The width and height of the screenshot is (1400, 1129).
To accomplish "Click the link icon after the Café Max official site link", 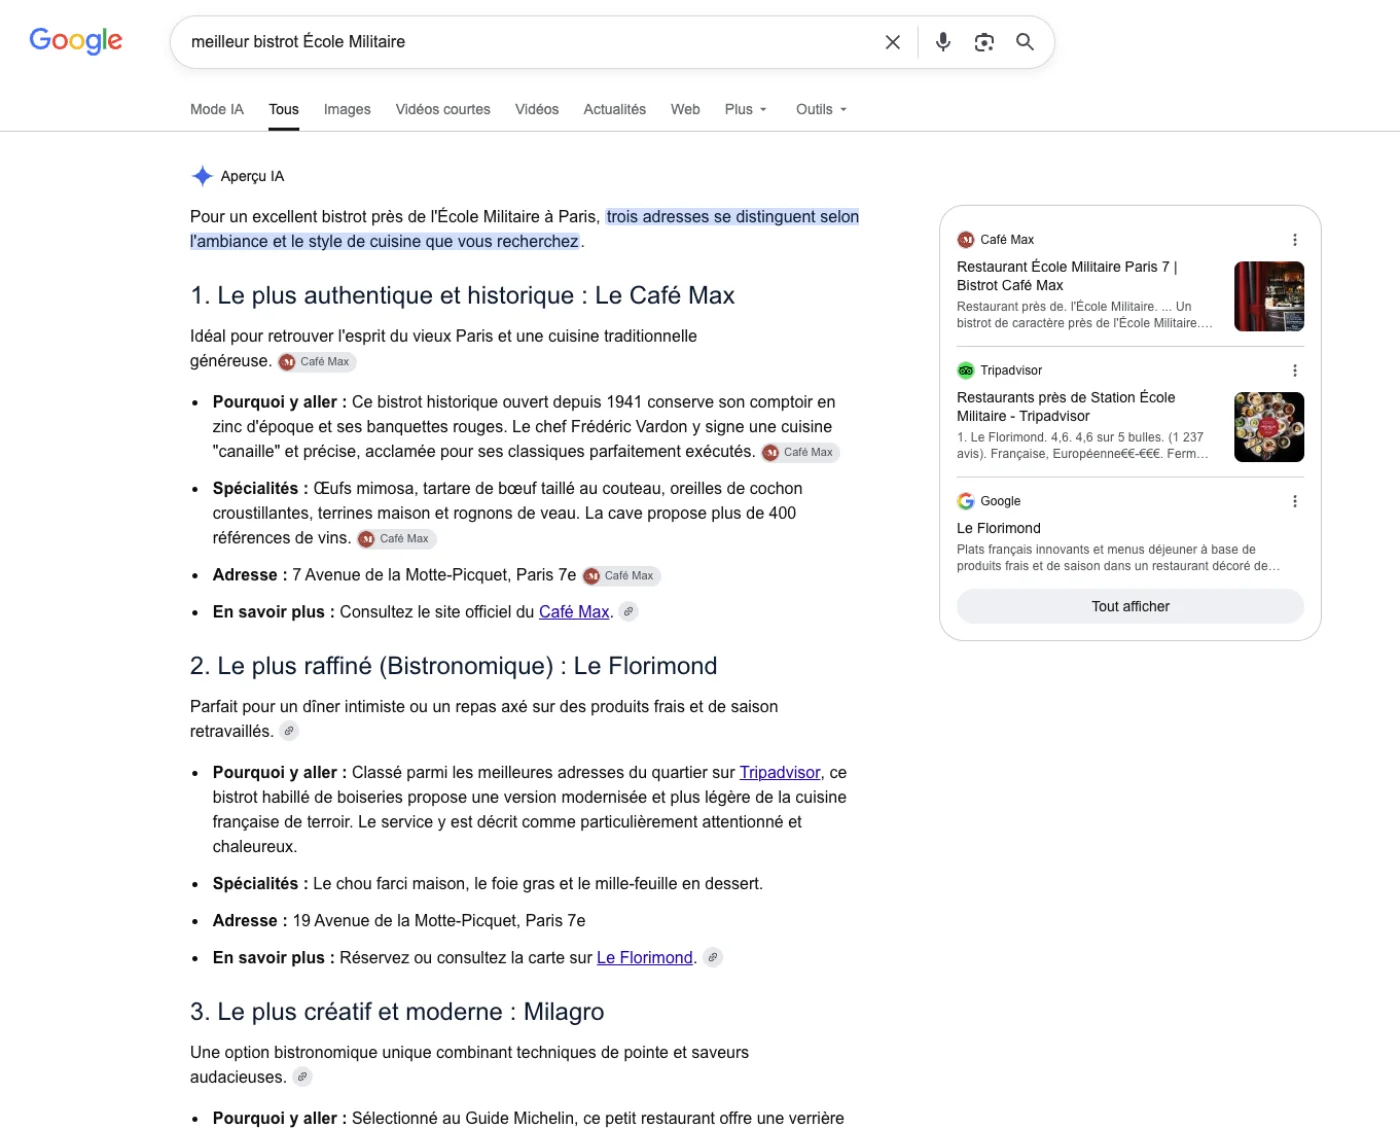I will coord(628,612).
